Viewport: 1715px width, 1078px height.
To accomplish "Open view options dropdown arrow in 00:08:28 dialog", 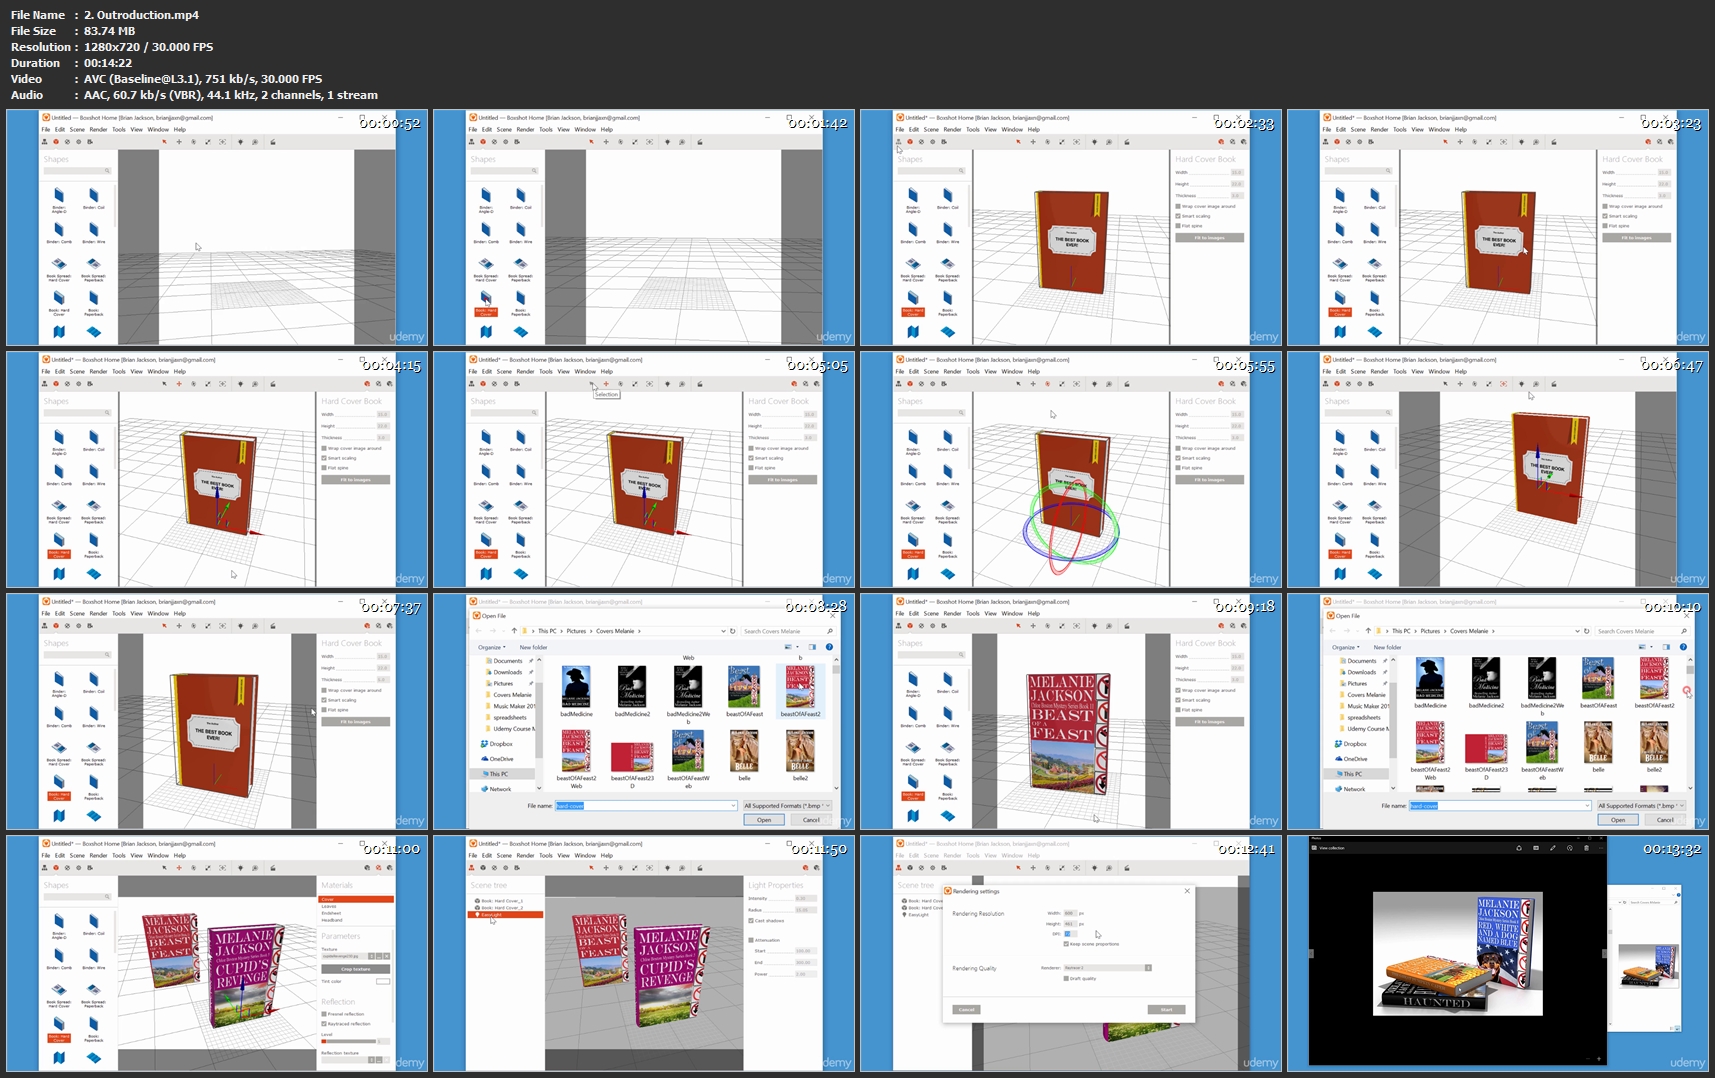I will pyautogui.click(x=797, y=647).
